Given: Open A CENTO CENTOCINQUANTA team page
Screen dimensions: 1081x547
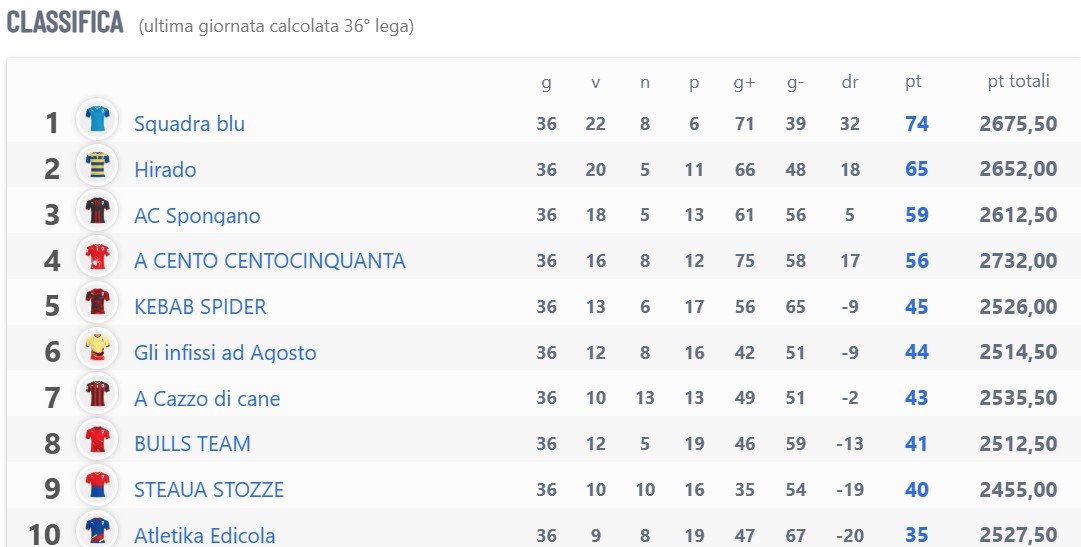Looking at the screenshot, I should 270,261.
